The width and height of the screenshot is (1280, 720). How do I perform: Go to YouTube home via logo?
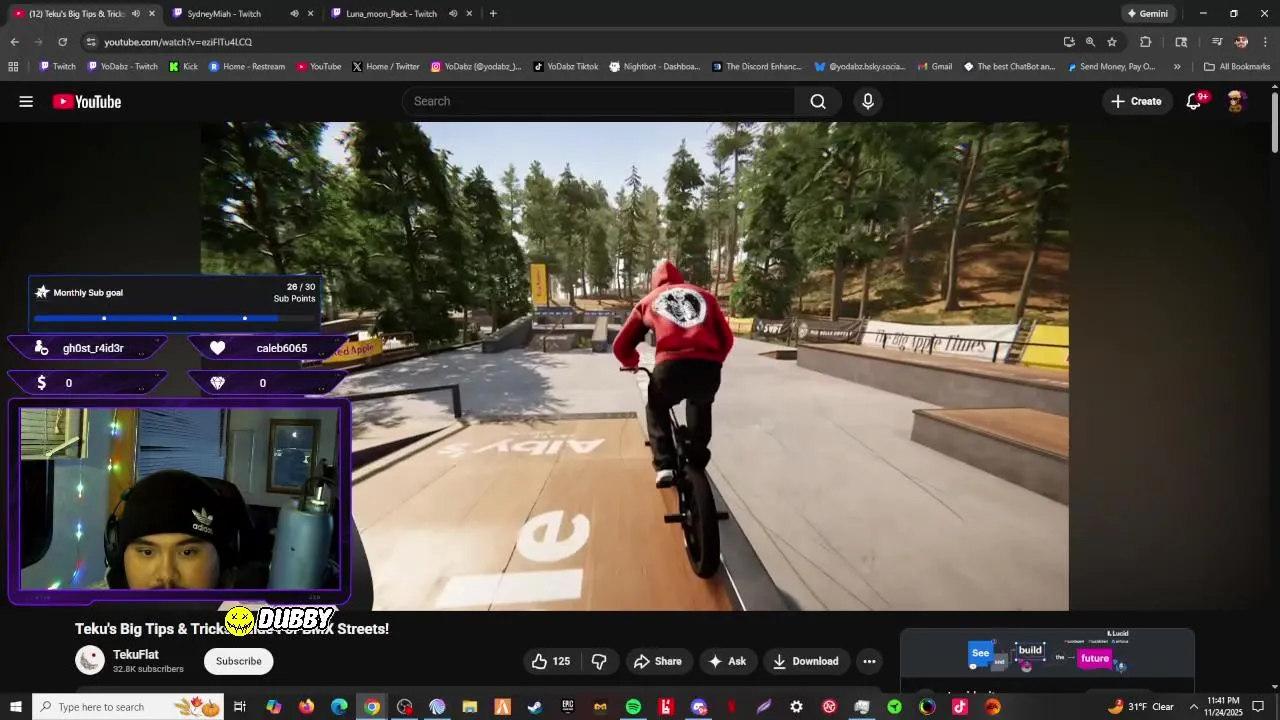click(87, 101)
